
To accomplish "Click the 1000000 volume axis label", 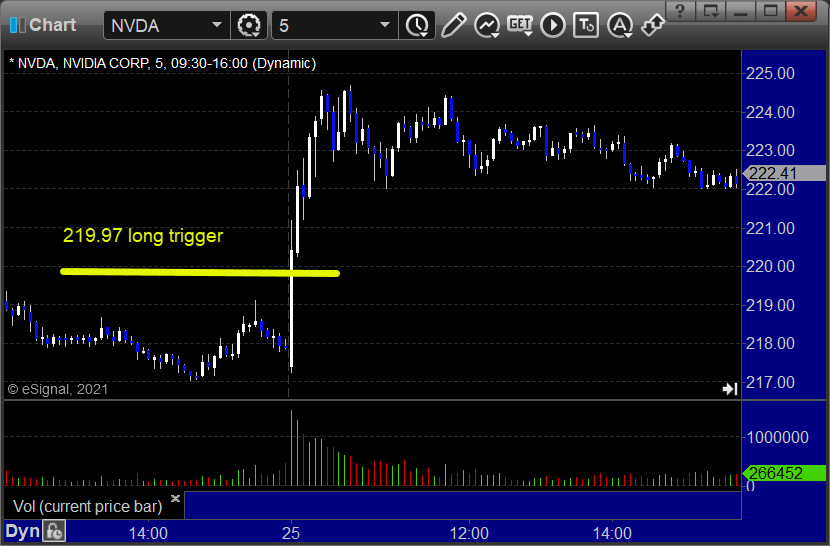I will point(778,437).
